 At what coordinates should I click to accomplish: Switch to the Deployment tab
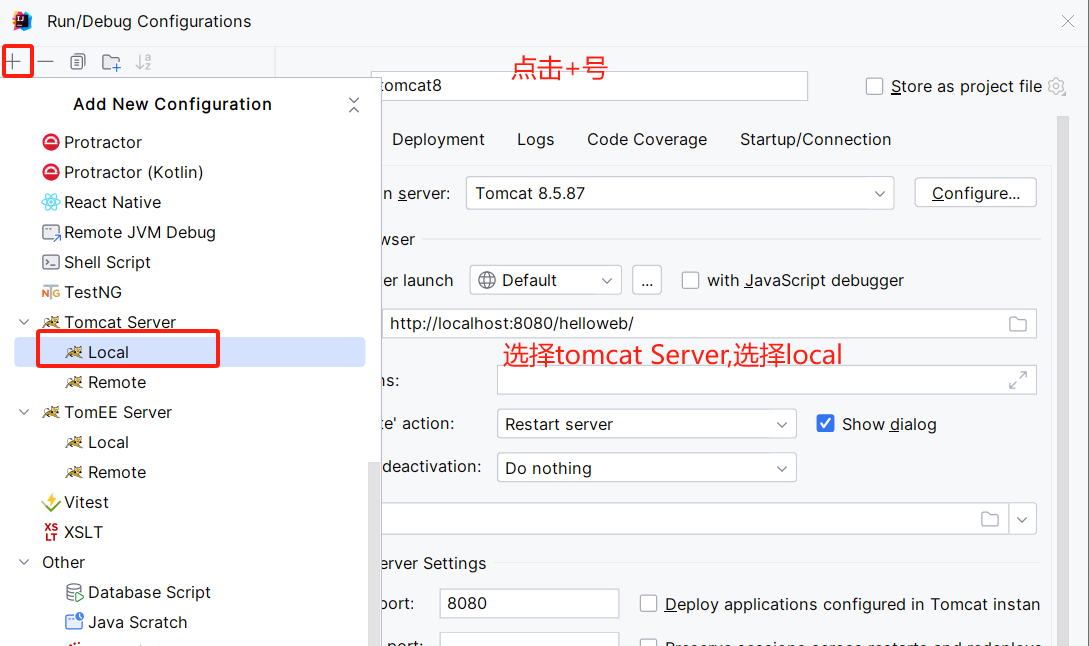(438, 140)
